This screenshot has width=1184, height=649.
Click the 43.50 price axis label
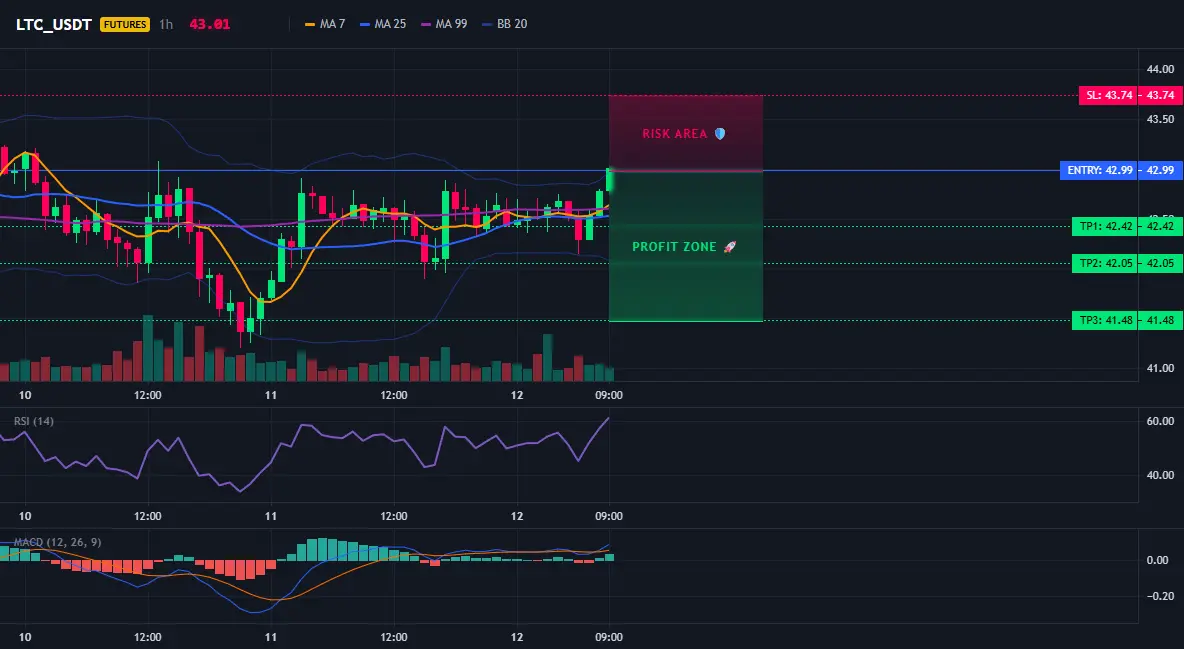(x=1160, y=119)
